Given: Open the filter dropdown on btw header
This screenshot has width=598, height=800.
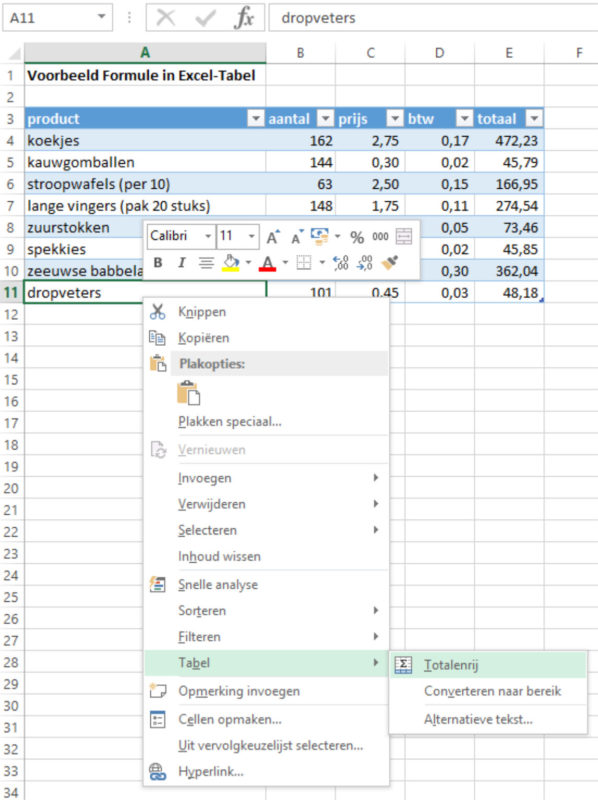Looking at the screenshot, I should point(464,118).
